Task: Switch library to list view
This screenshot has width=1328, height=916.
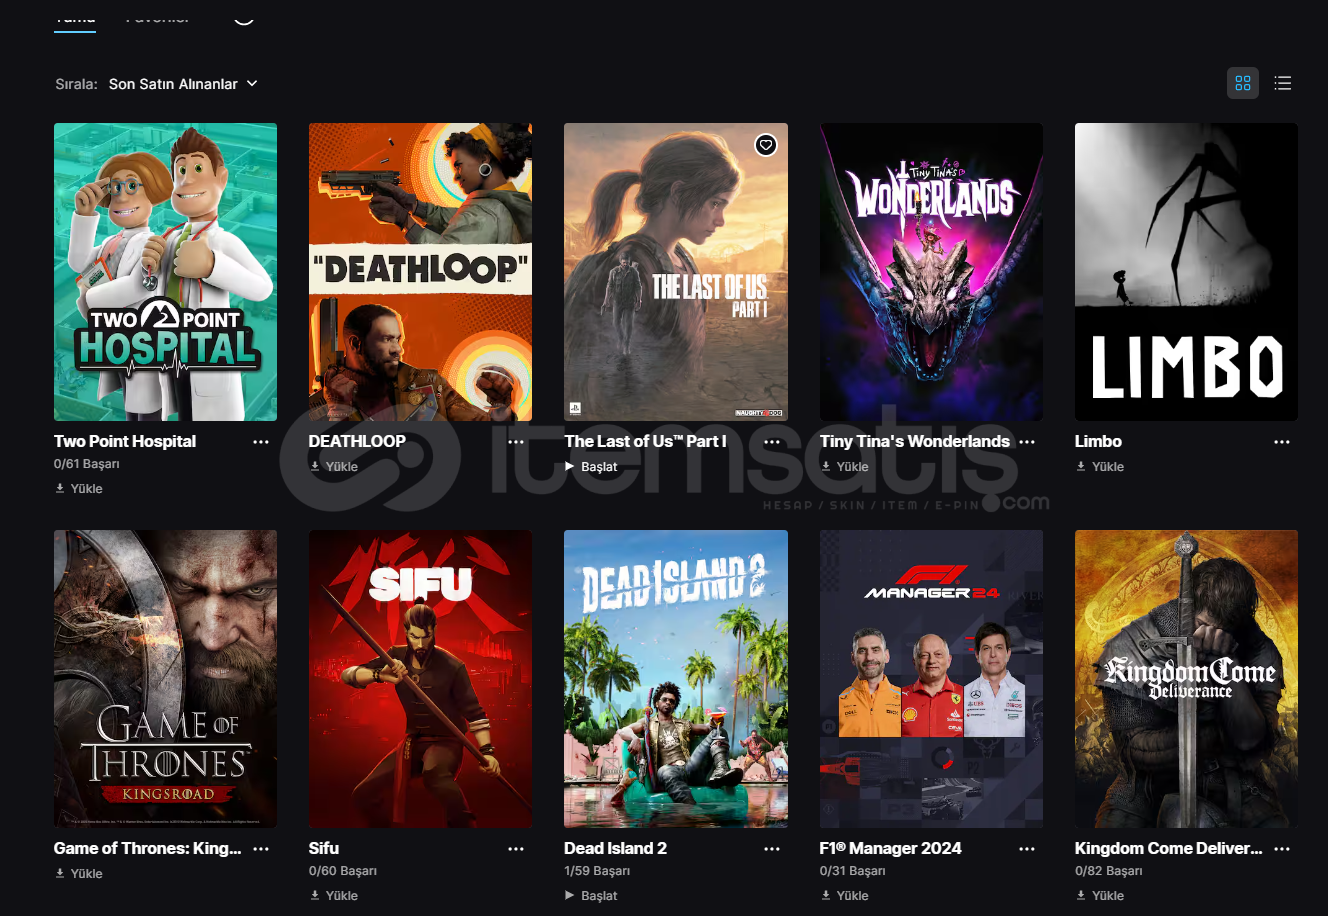Action: click(1283, 83)
